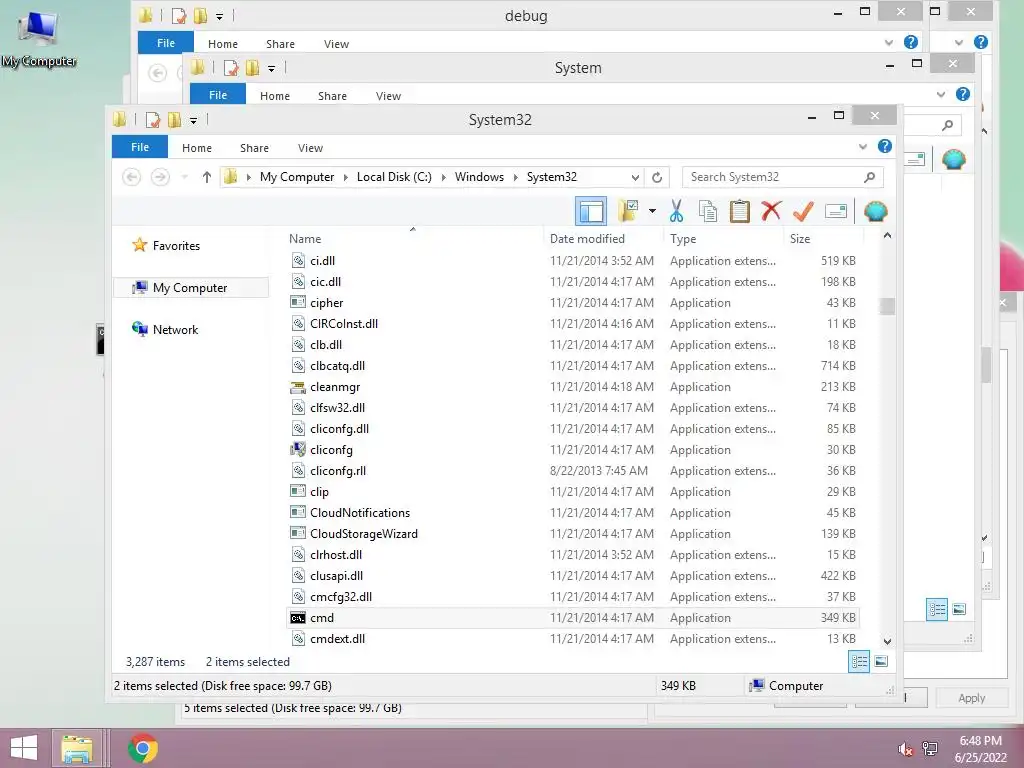Open the dropdown arrow next to folder options icon
The width and height of the screenshot is (1024, 768).
(652, 211)
